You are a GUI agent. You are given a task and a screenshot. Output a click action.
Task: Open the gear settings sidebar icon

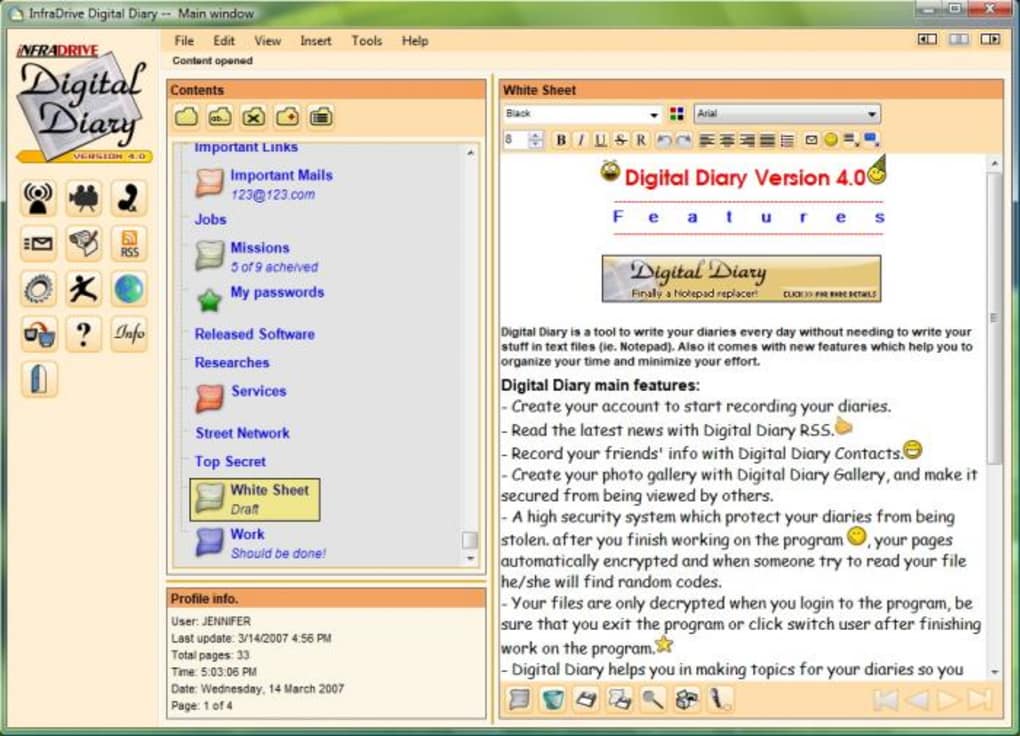[x=38, y=288]
